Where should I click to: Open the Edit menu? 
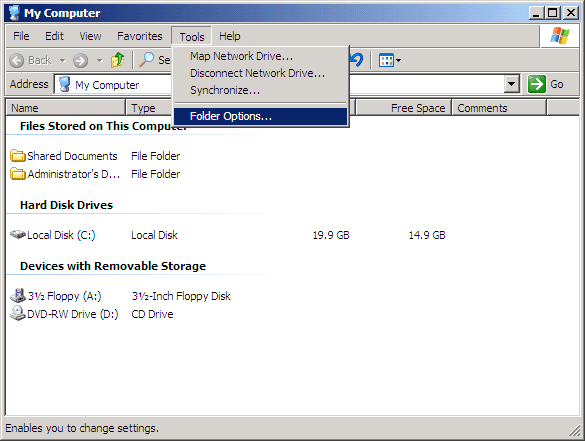click(54, 36)
